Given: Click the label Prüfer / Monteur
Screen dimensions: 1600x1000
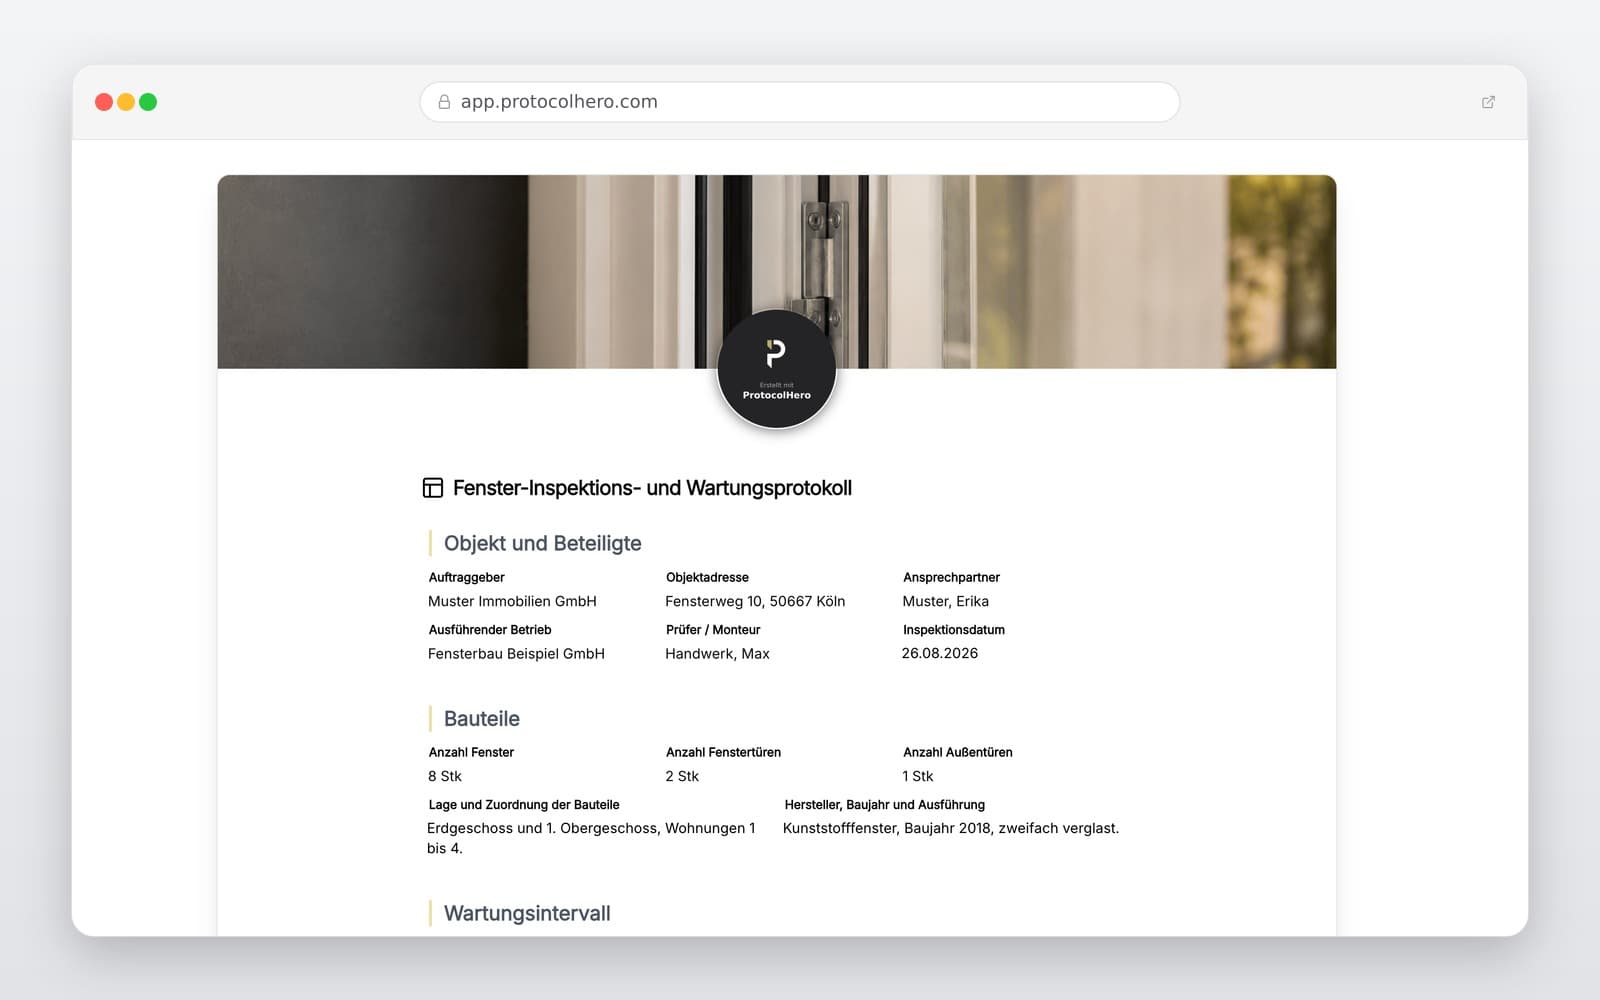Looking at the screenshot, I should pos(713,630).
